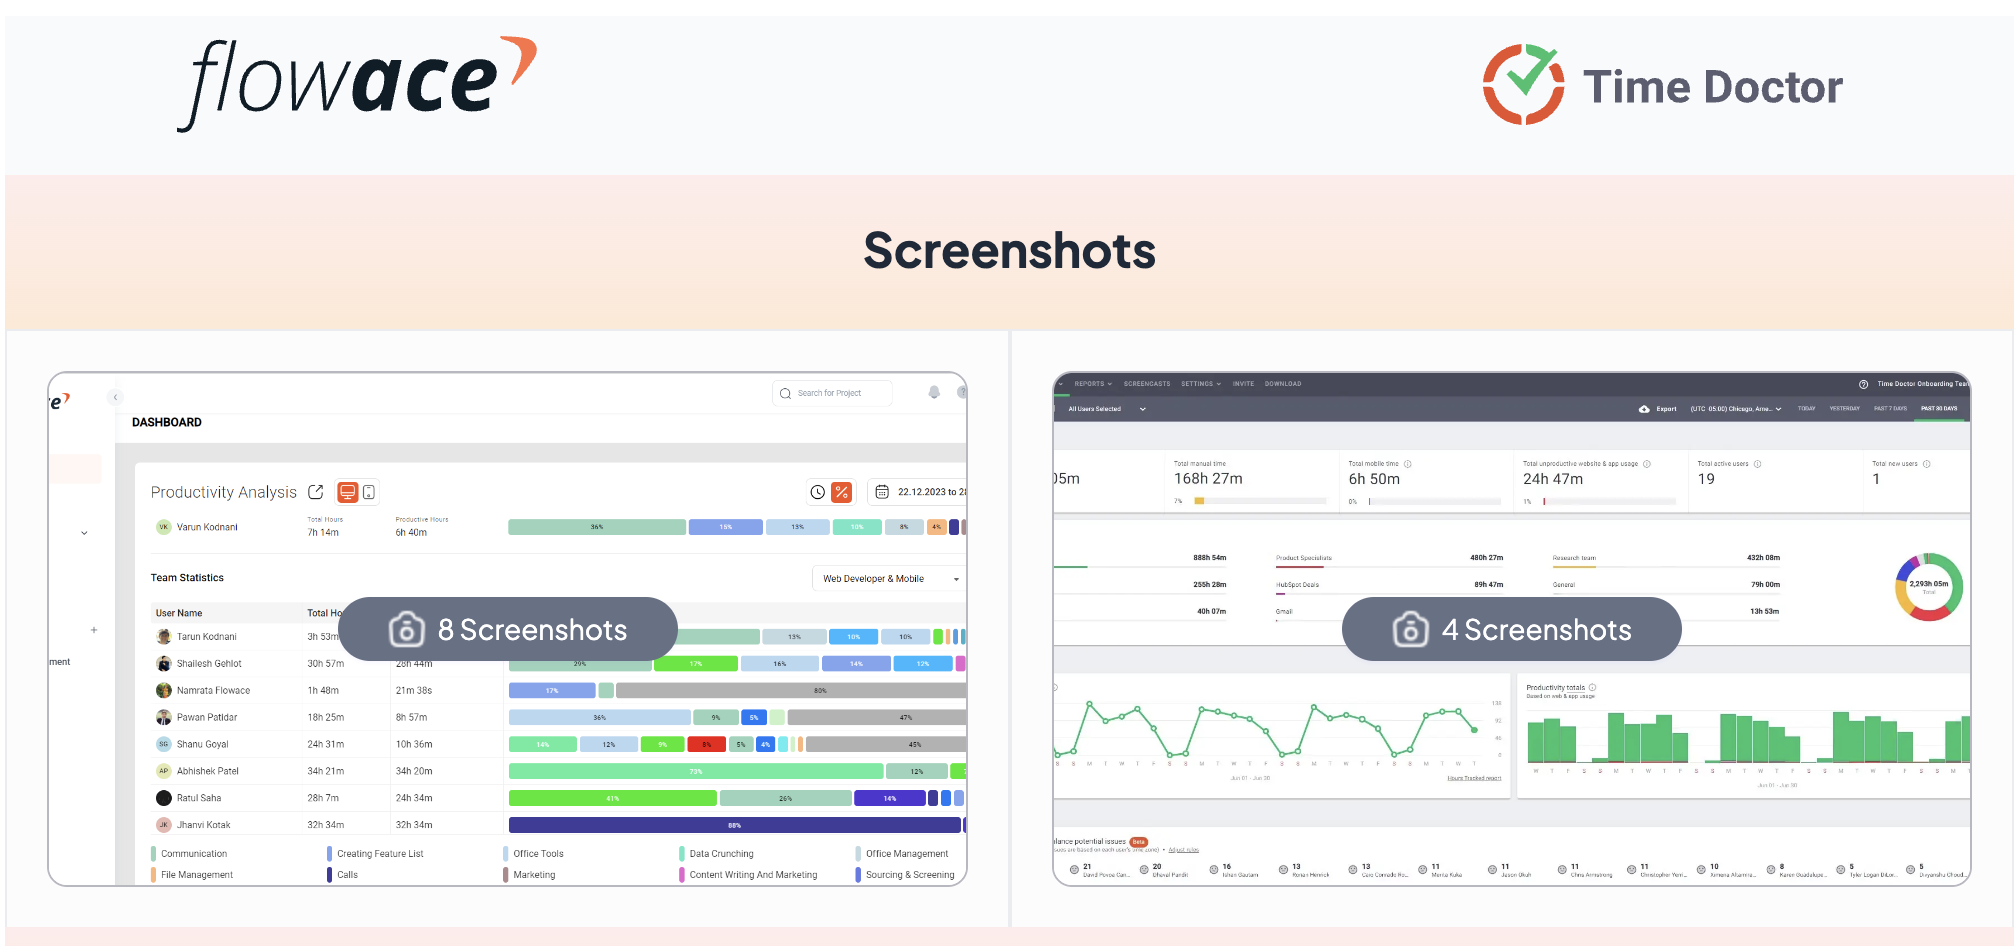Toggle the Calls legend item

click(342, 875)
